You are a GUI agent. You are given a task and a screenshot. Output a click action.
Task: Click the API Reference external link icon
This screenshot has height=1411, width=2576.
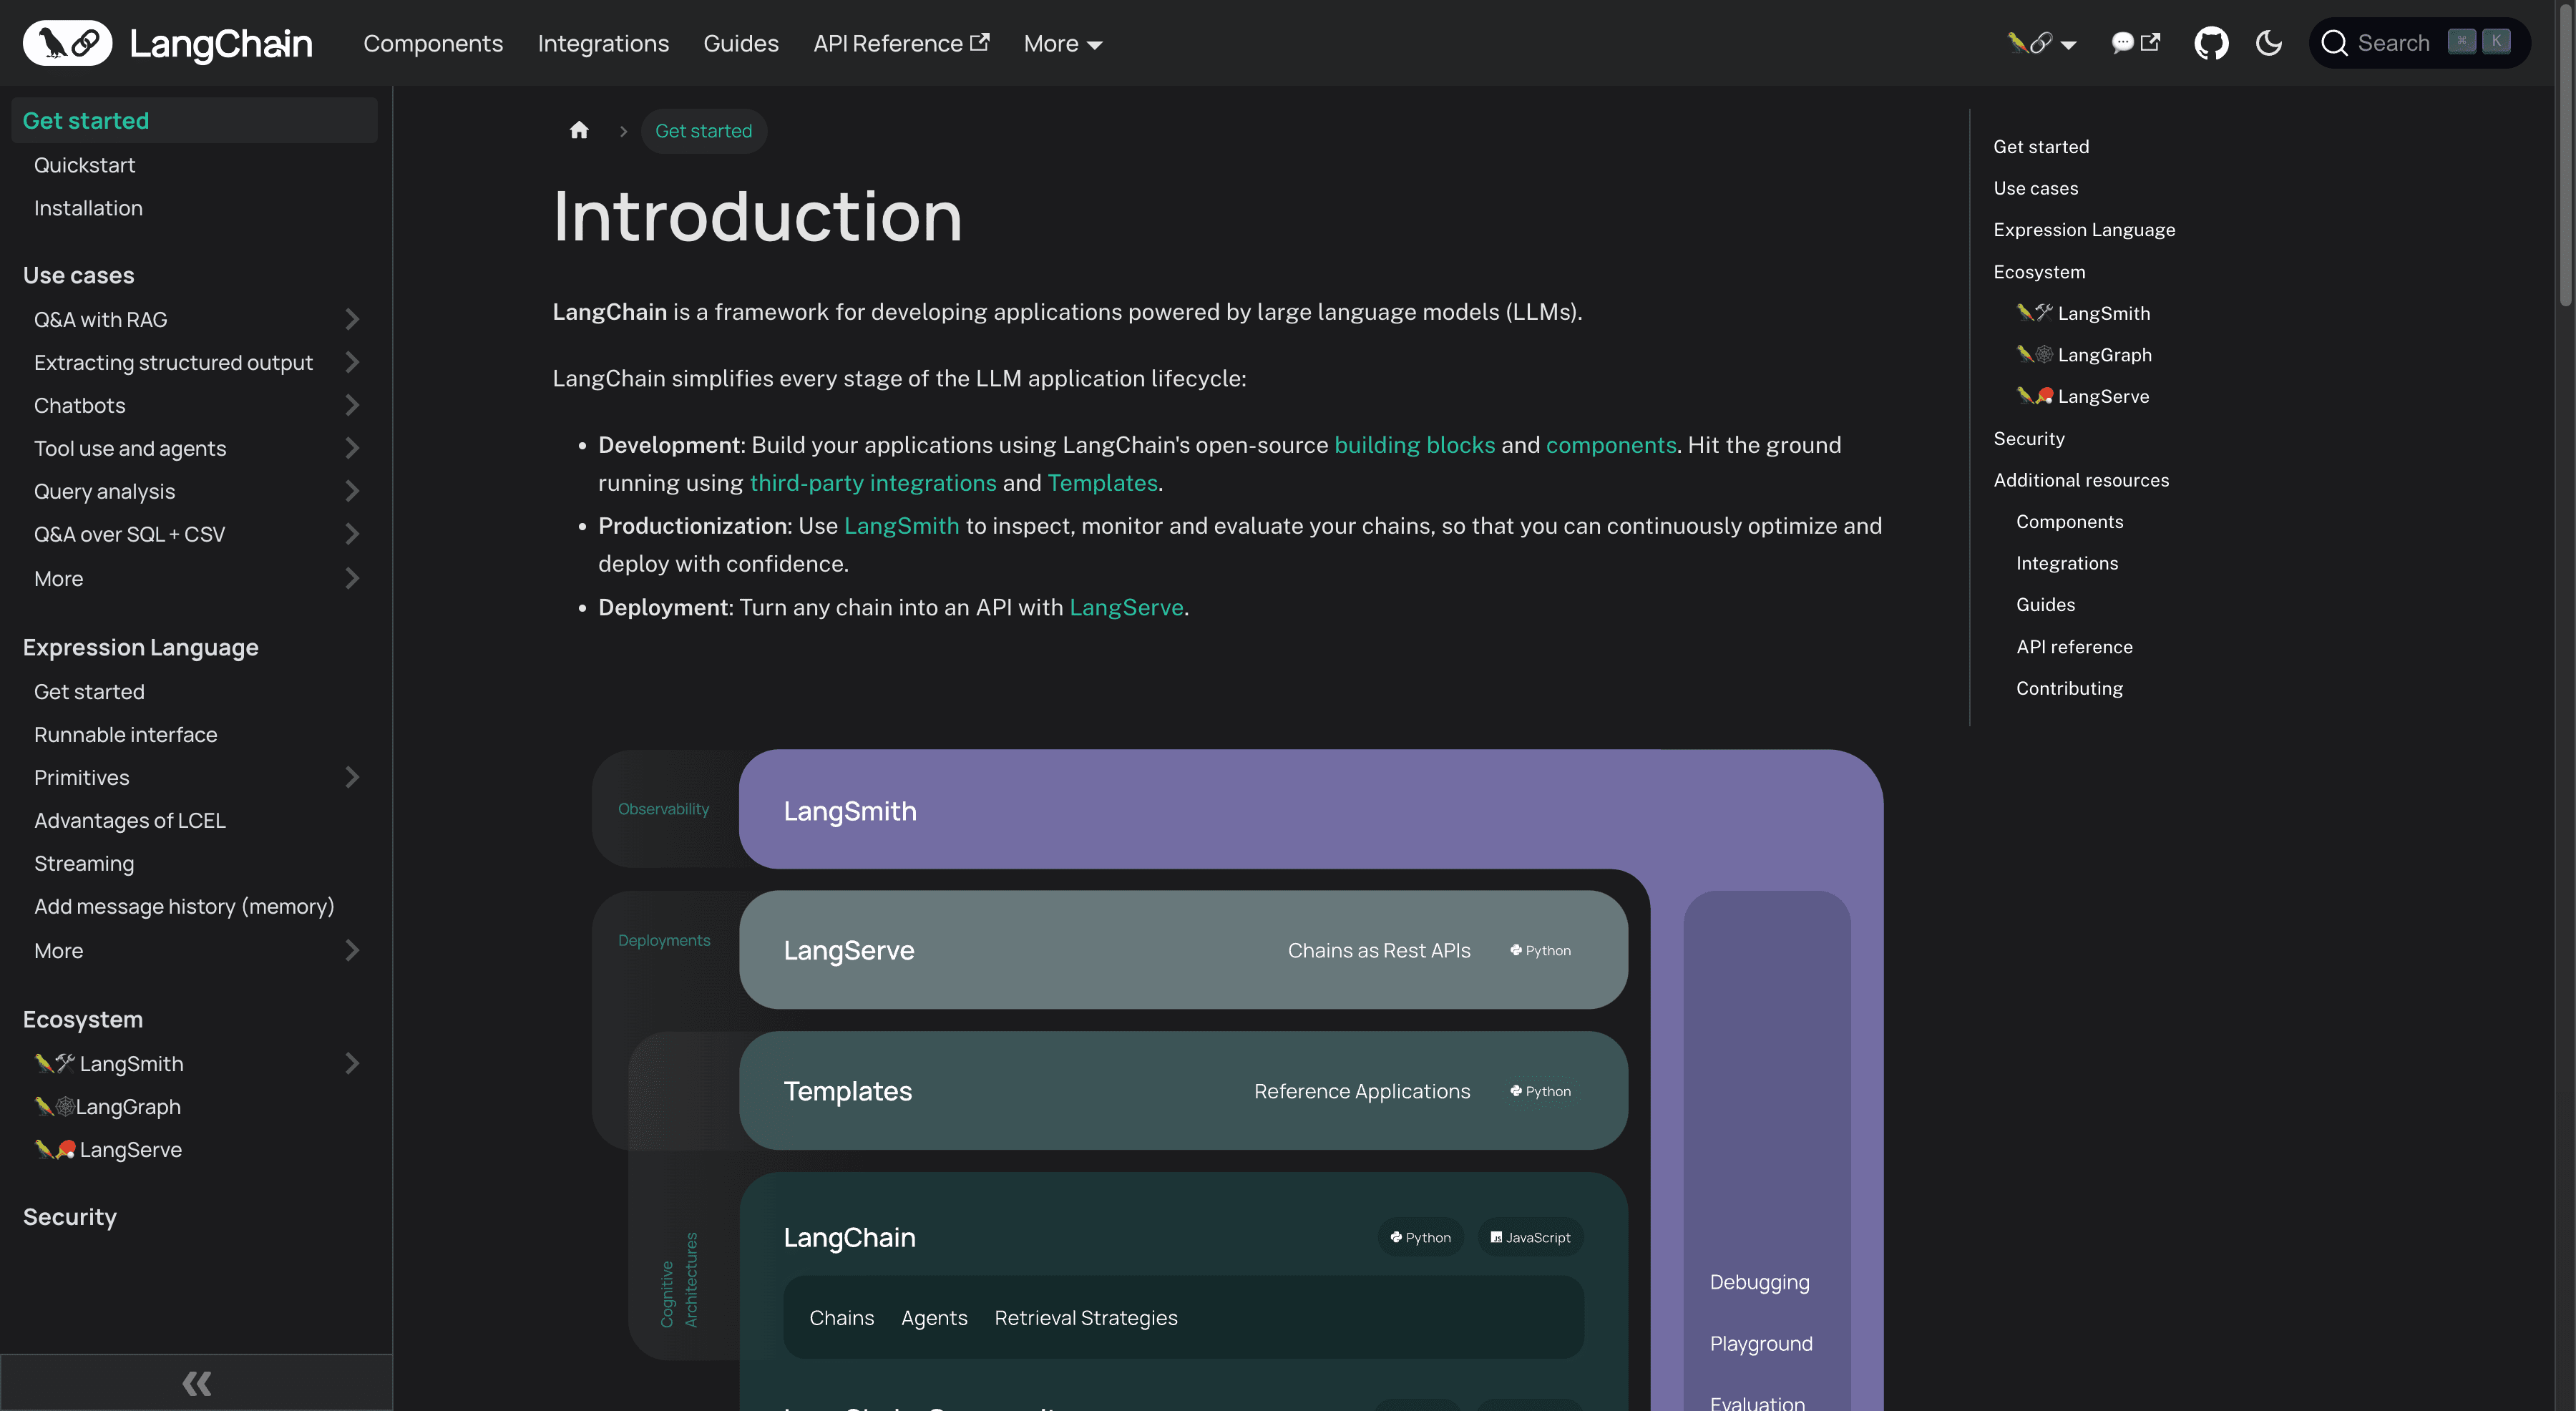pos(981,42)
